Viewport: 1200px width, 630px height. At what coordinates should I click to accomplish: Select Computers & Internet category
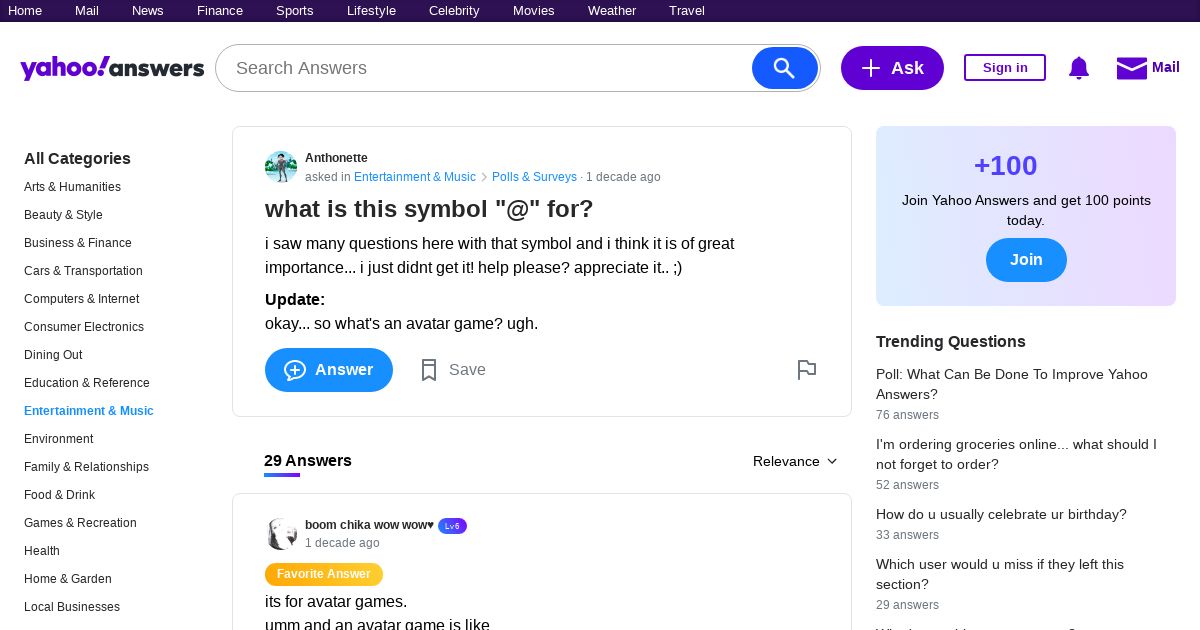[82, 299]
